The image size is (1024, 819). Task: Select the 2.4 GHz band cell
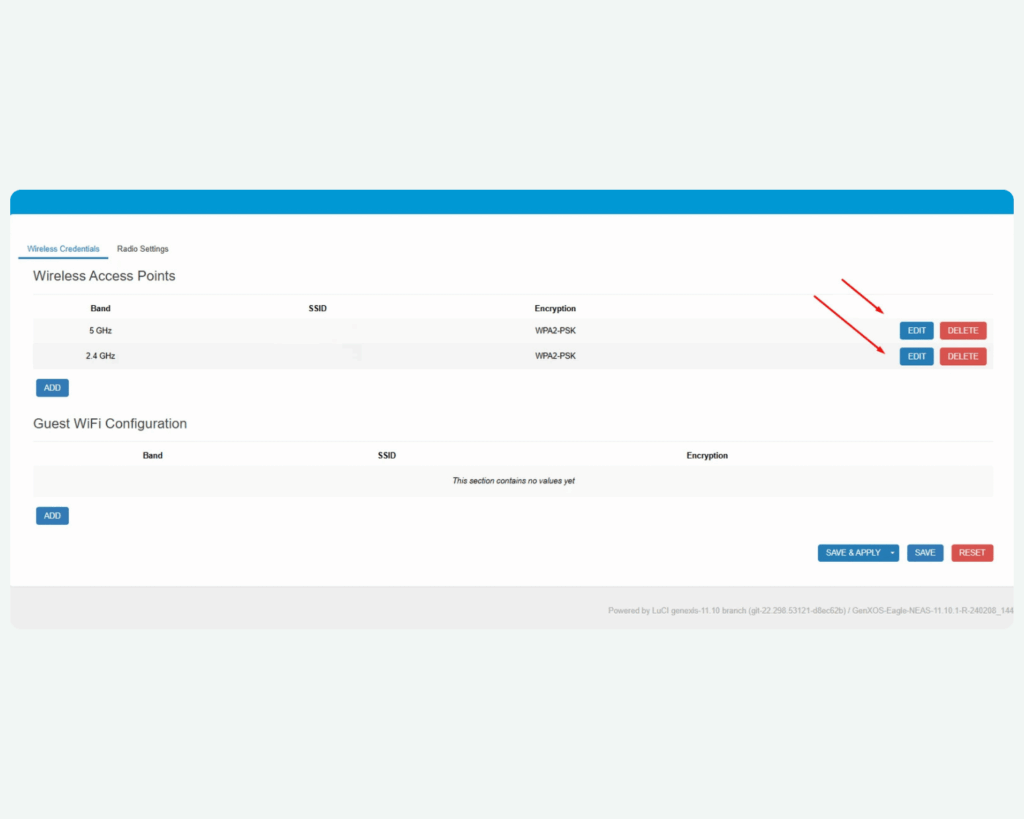coord(101,356)
